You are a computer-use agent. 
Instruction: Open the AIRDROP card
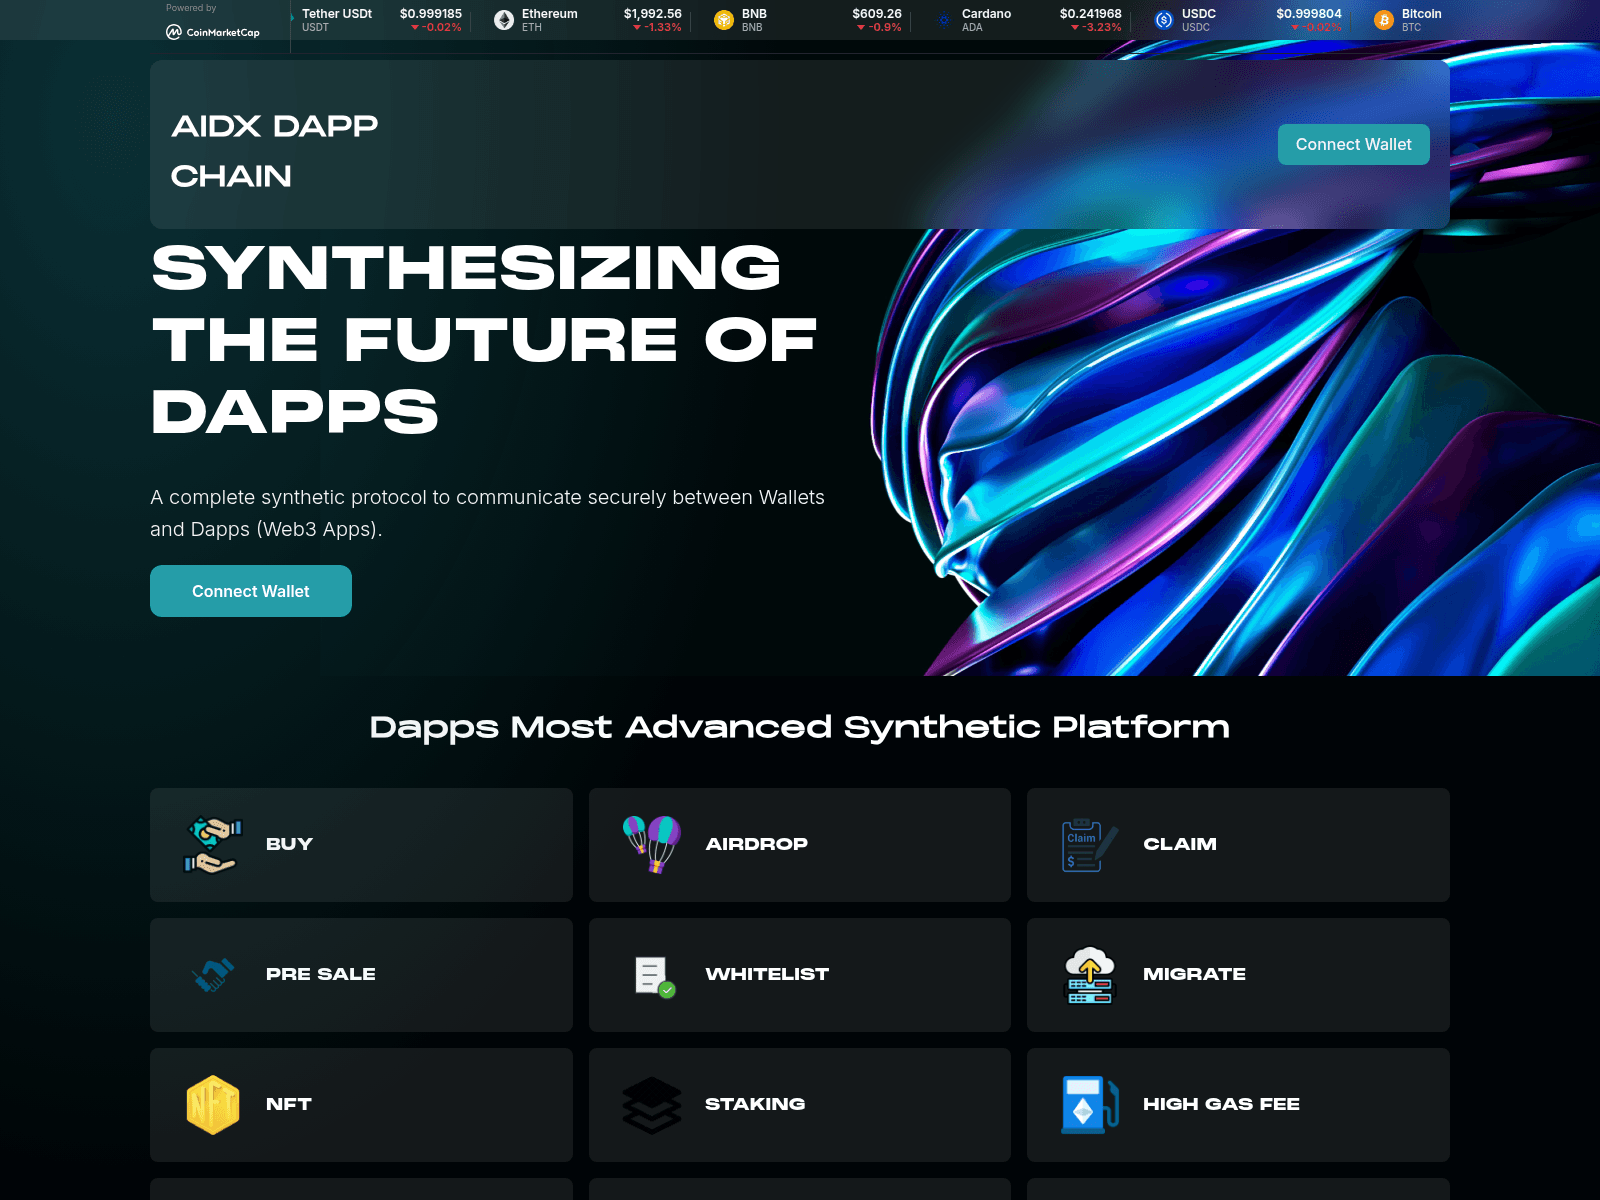[x=800, y=845]
